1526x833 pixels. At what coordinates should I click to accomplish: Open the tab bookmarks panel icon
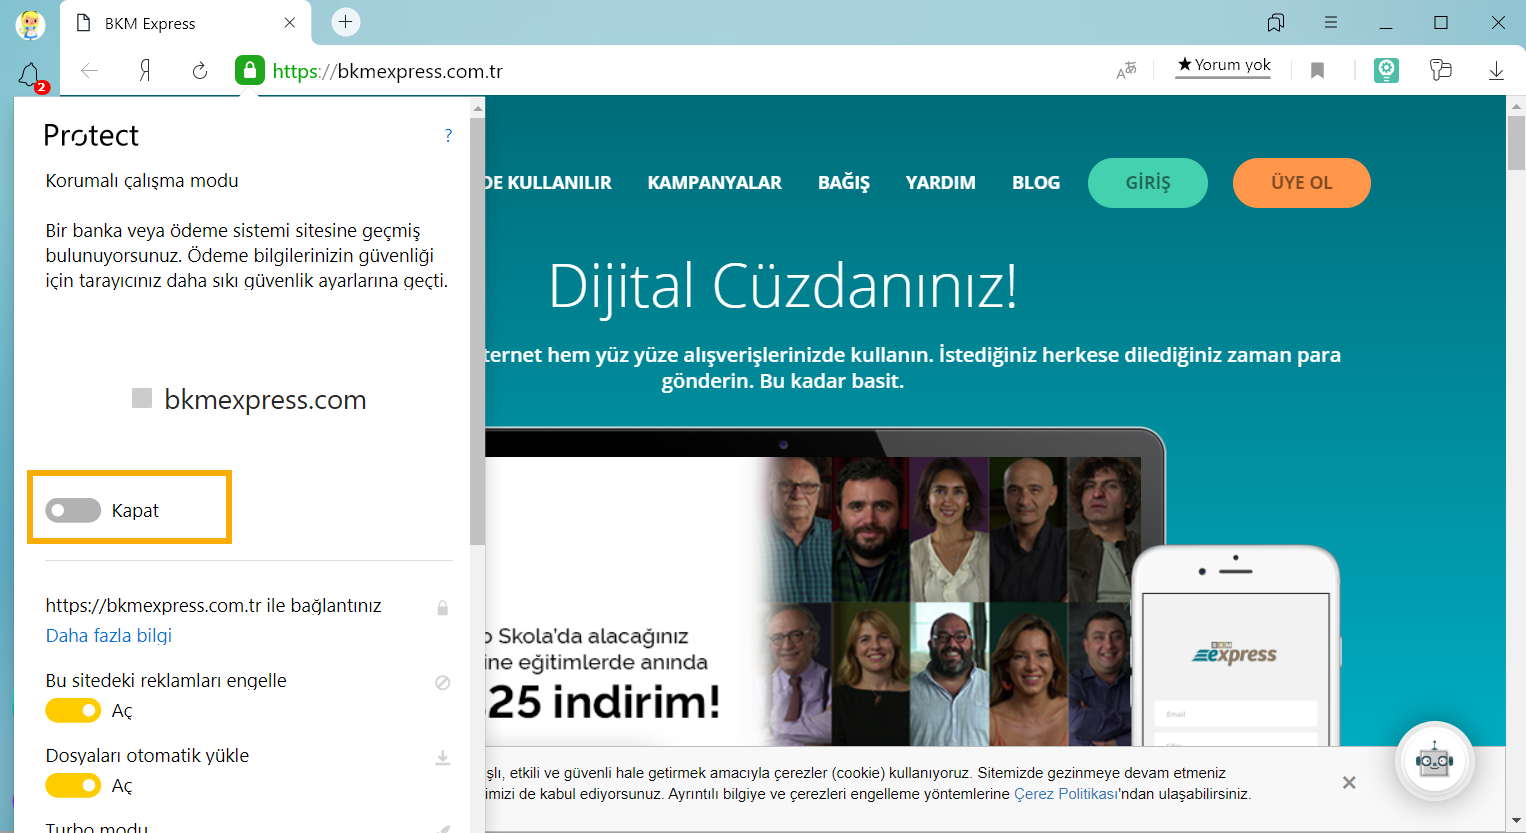coord(1276,22)
